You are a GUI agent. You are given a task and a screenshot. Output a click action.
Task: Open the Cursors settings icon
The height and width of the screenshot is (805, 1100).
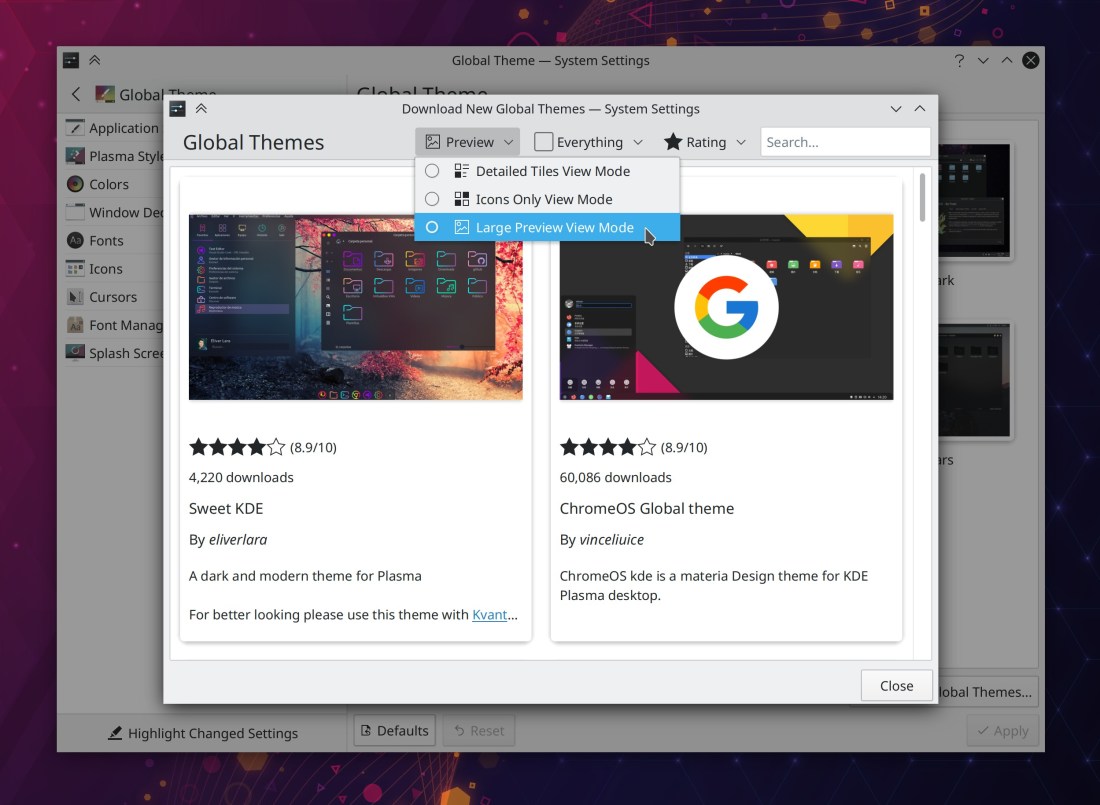(x=75, y=297)
